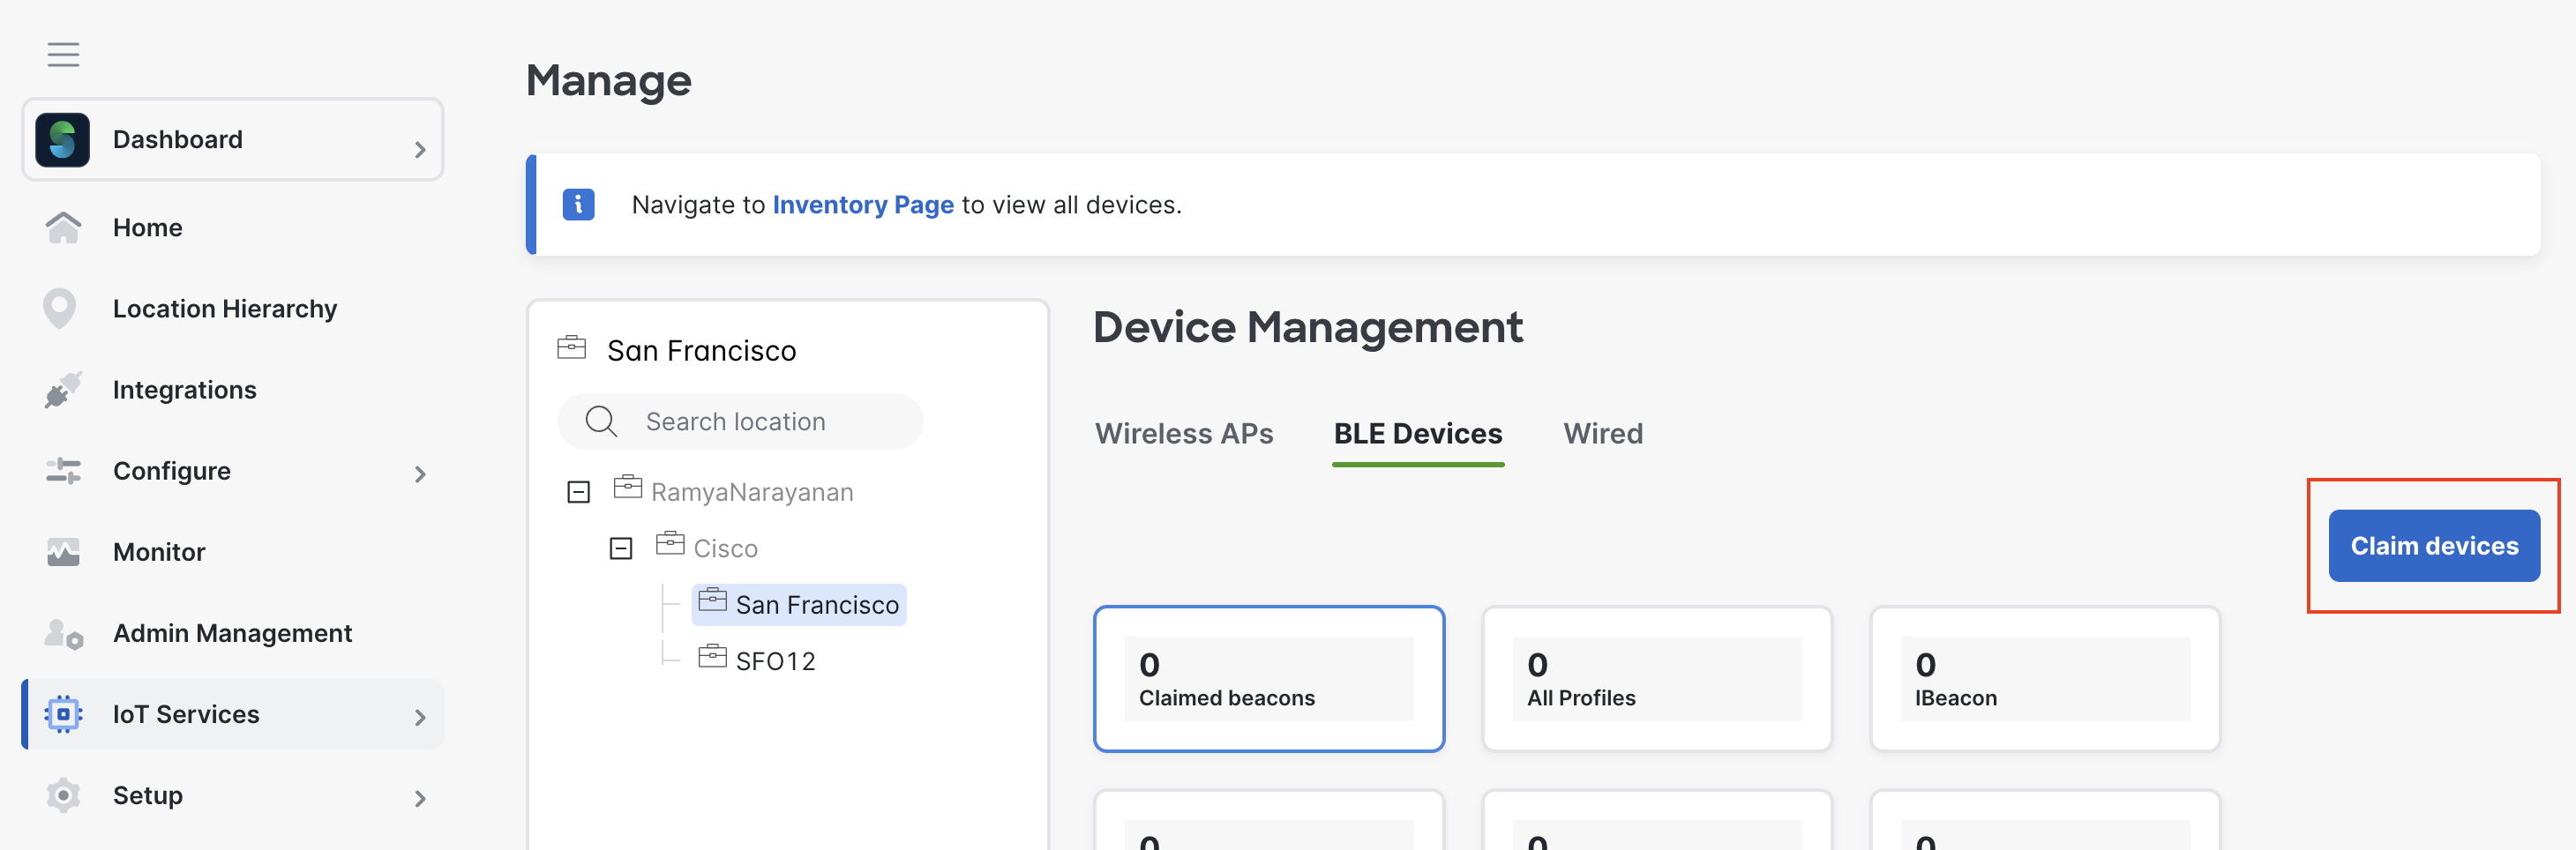Click the Integrations plug icon
Screen dimensions: 2576x850
click(63, 390)
